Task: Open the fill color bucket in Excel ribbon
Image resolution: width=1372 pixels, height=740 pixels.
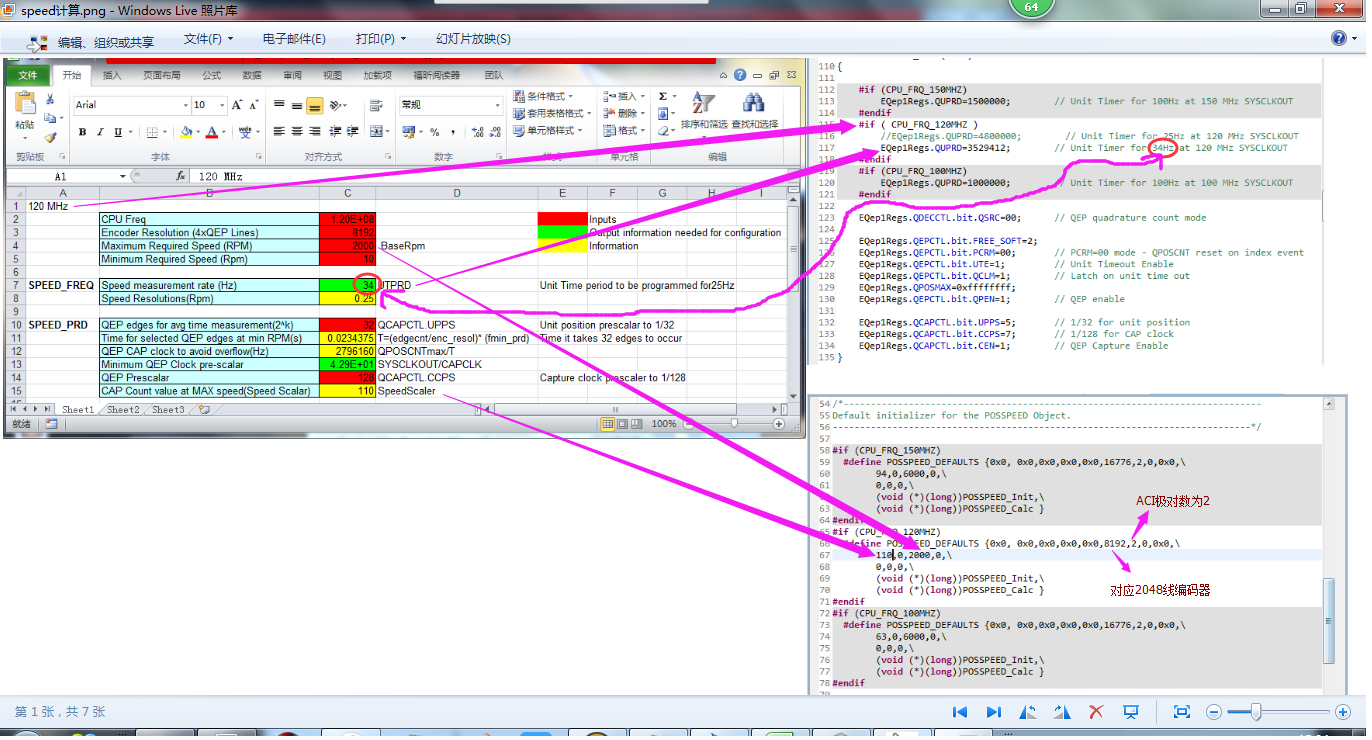Action: 187,132
